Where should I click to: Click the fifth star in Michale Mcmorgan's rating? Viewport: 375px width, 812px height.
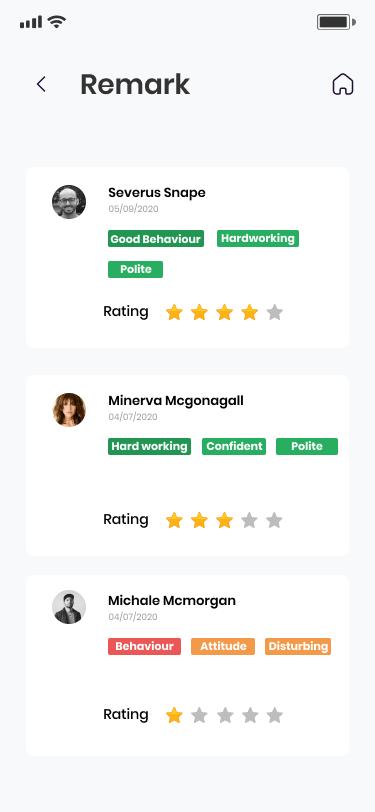coord(275,716)
